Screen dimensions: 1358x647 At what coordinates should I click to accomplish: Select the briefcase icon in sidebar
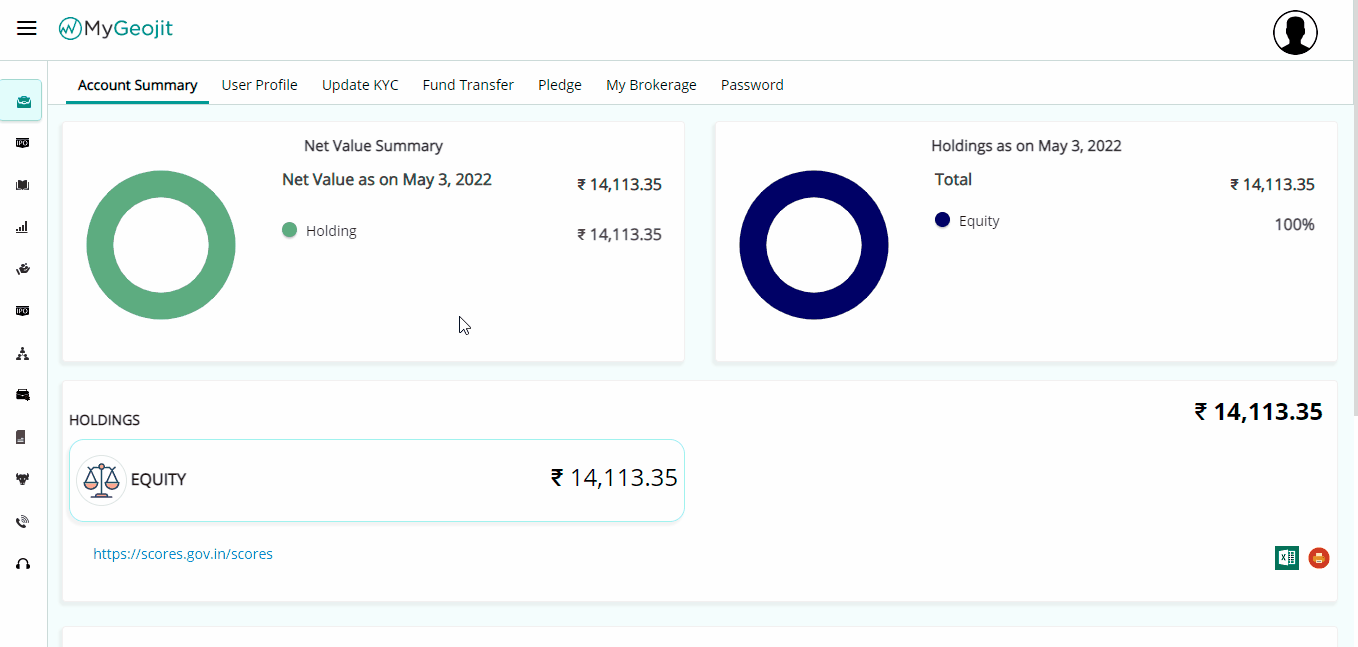tap(22, 101)
